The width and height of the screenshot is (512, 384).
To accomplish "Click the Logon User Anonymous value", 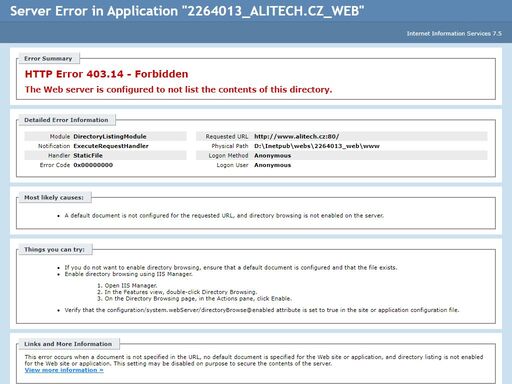I will click(x=272, y=165).
